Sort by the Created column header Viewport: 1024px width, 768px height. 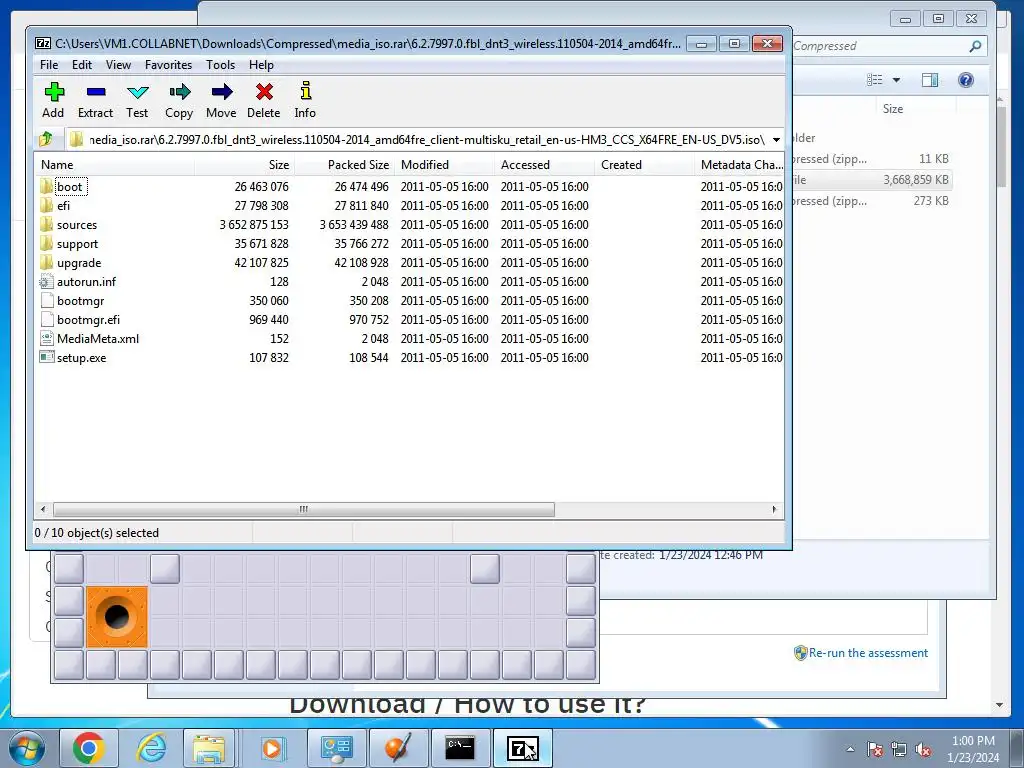(644, 165)
